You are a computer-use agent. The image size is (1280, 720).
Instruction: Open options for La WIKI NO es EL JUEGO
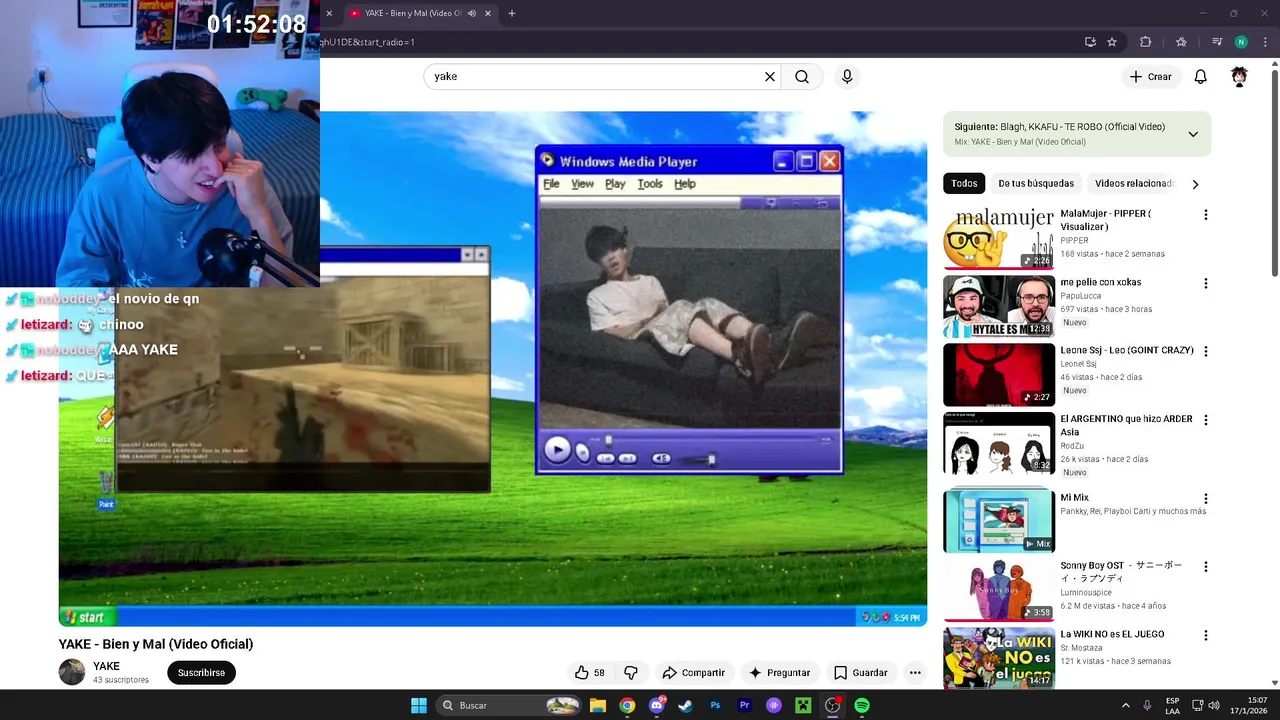tap(1205, 635)
